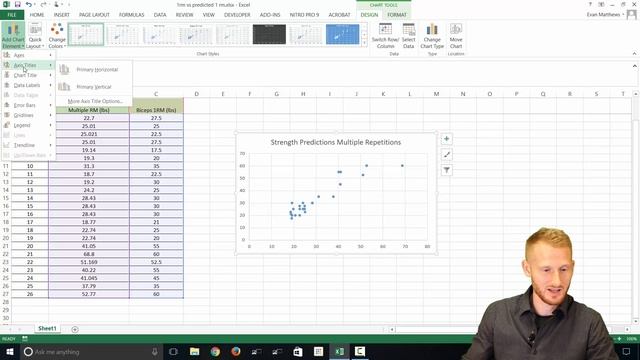Open the NITRO PRO 9 tab
640x360 pixels.
pos(304,15)
